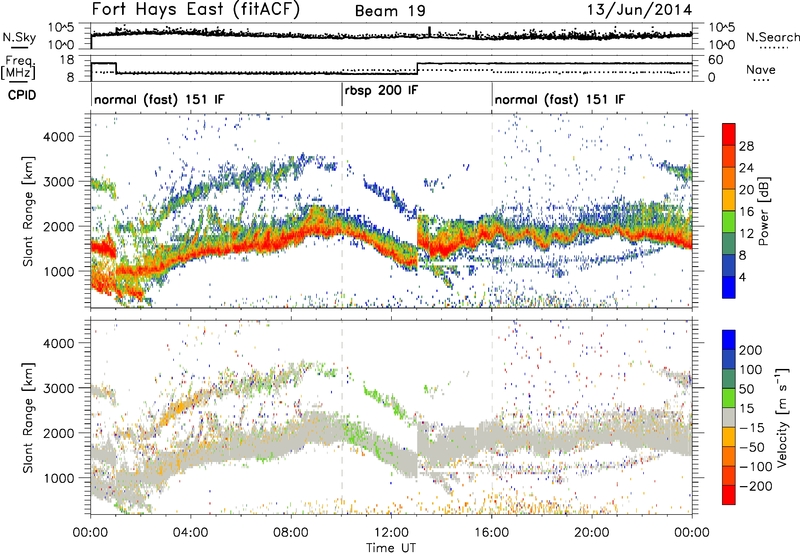This screenshot has height=554, width=800.
Task: Click '1000' on the velocity panel range axis
Action: [59, 478]
